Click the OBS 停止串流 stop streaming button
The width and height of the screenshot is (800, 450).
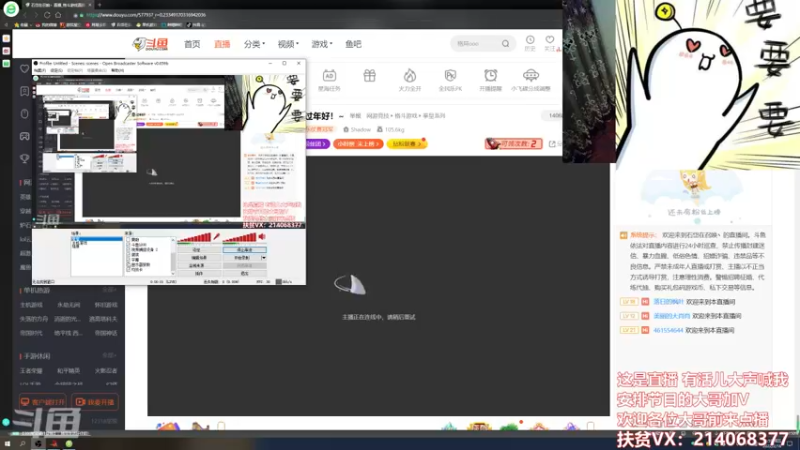pyautogui.click(x=244, y=250)
